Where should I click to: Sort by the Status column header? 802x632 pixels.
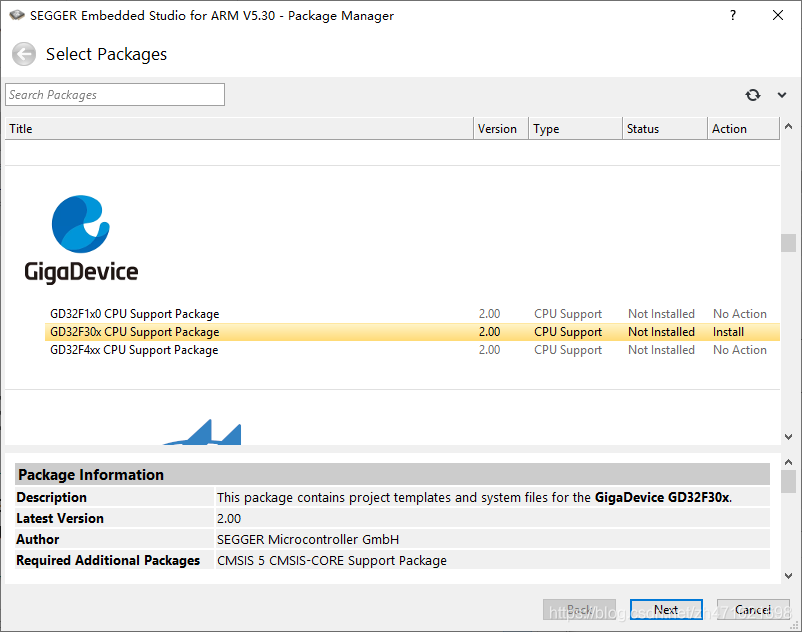(x=664, y=129)
